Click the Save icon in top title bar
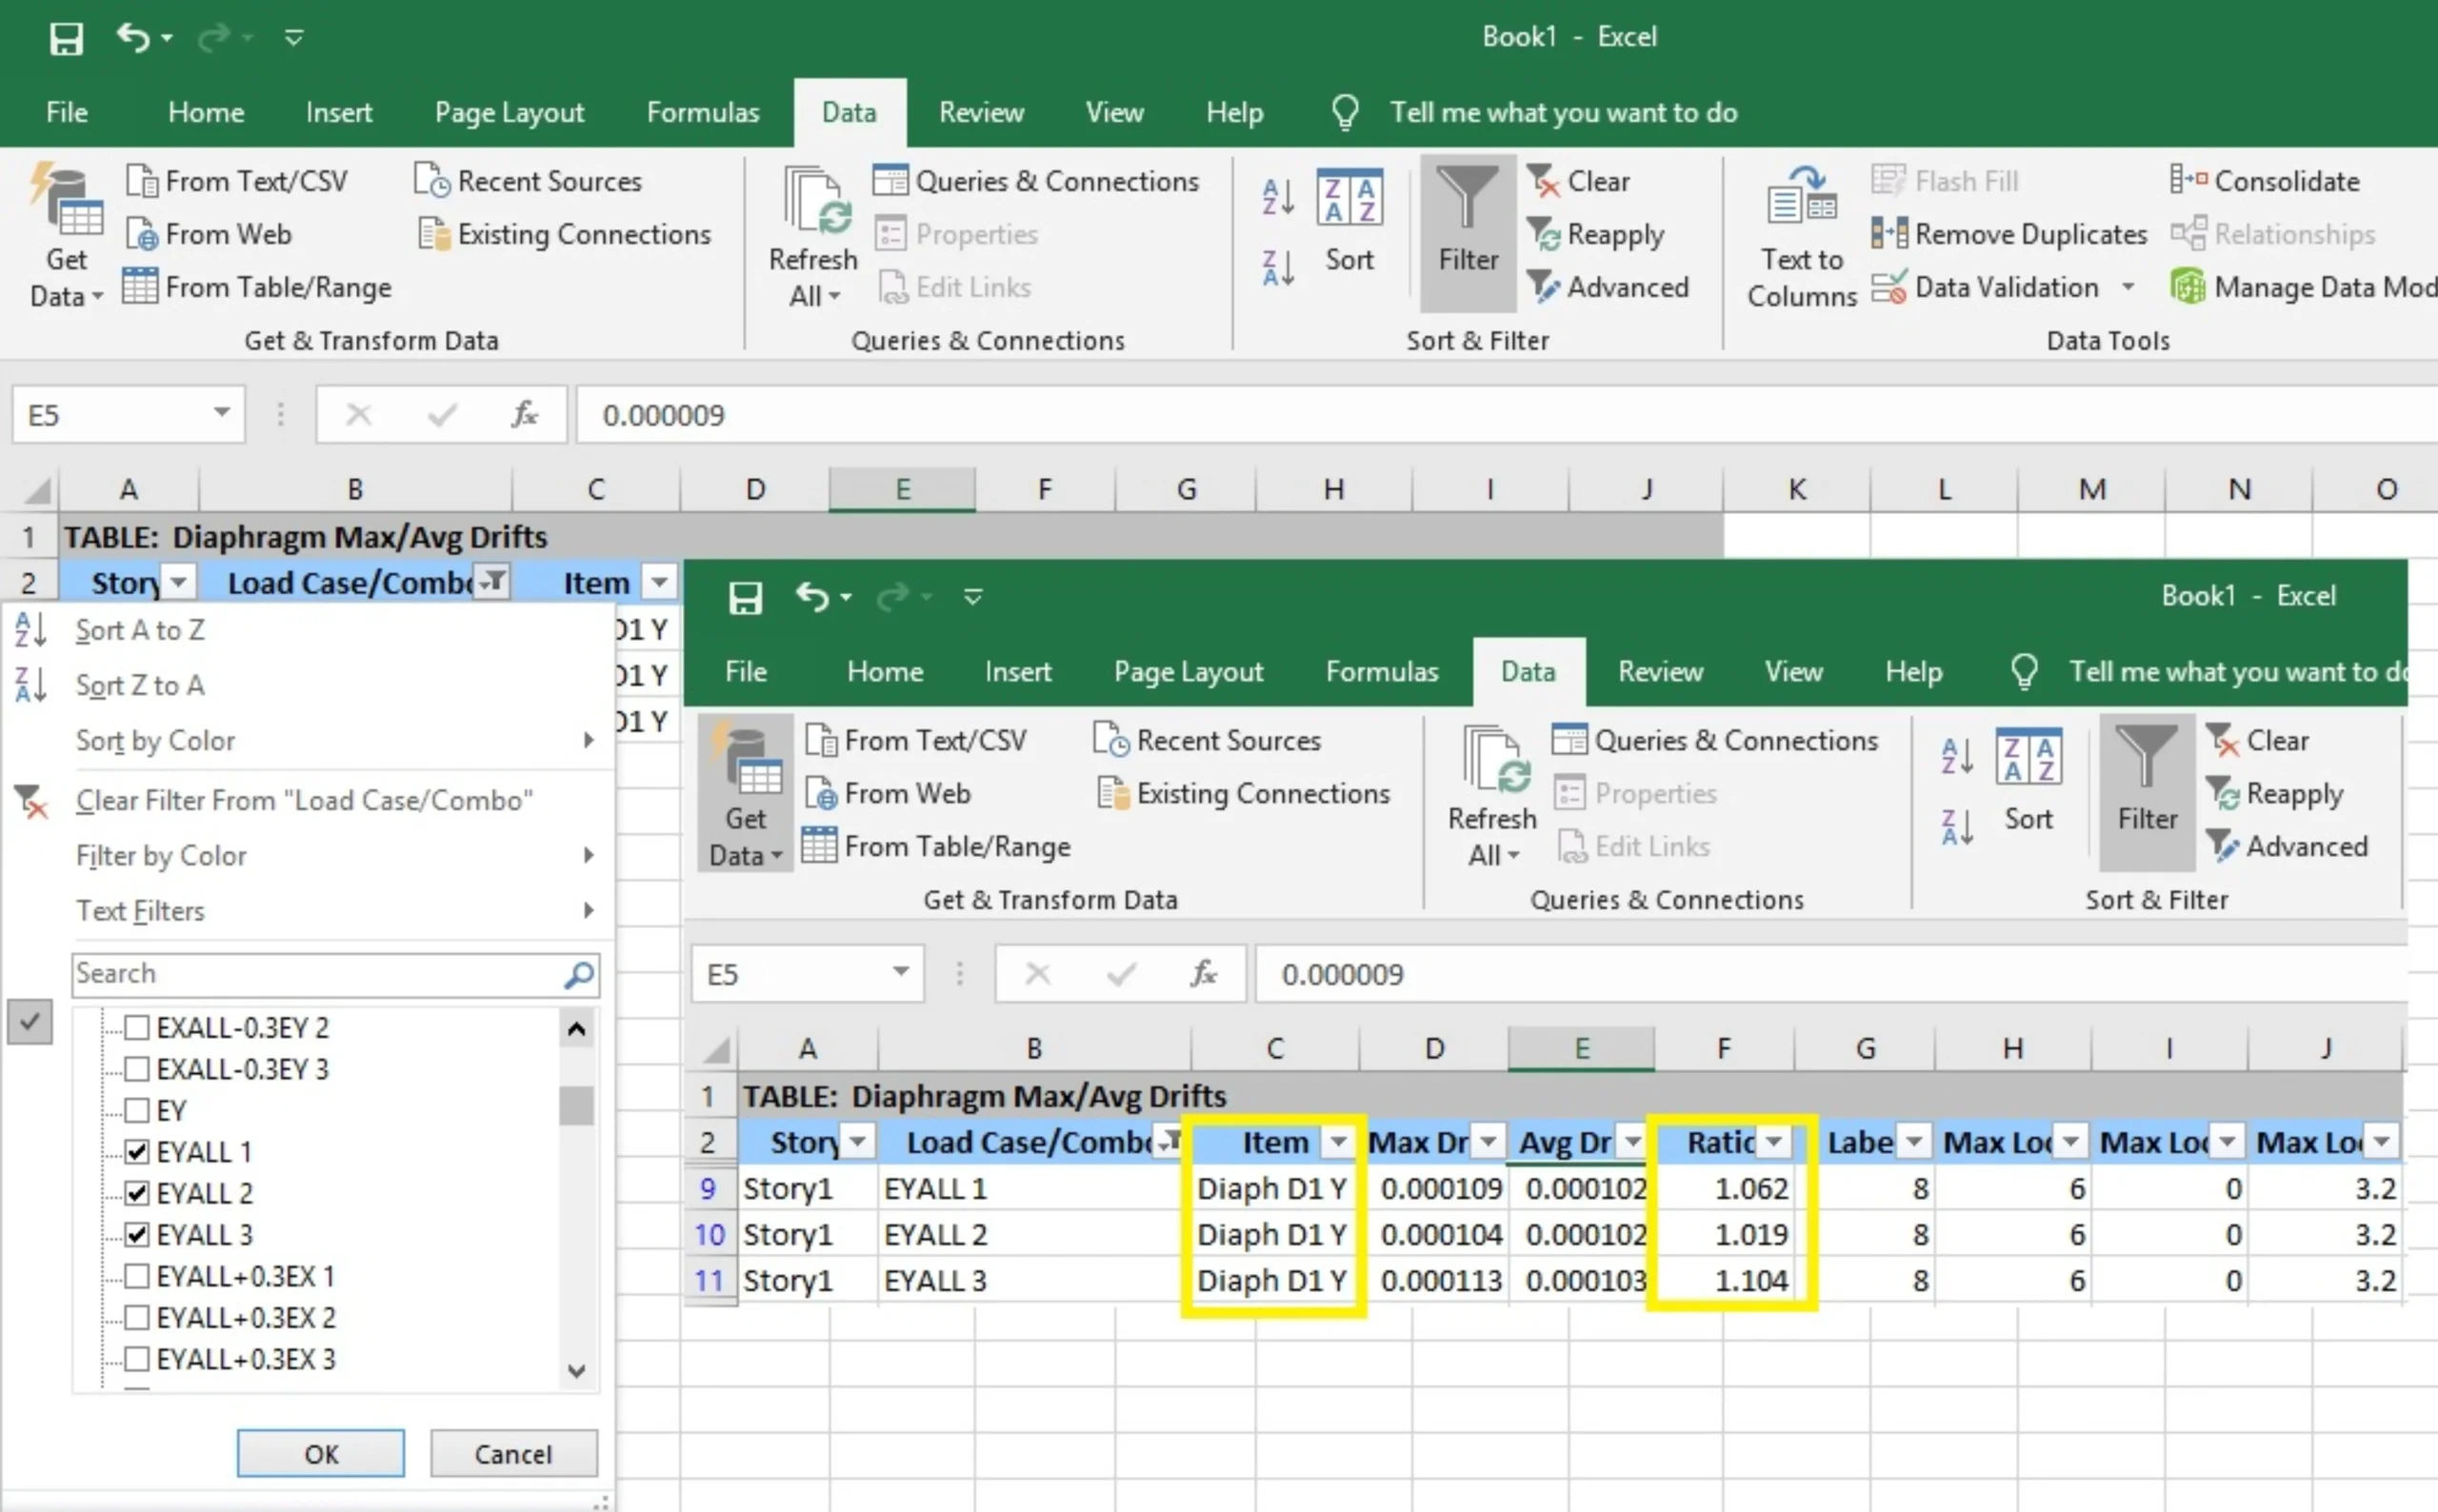The height and width of the screenshot is (1512, 2438). [66, 38]
